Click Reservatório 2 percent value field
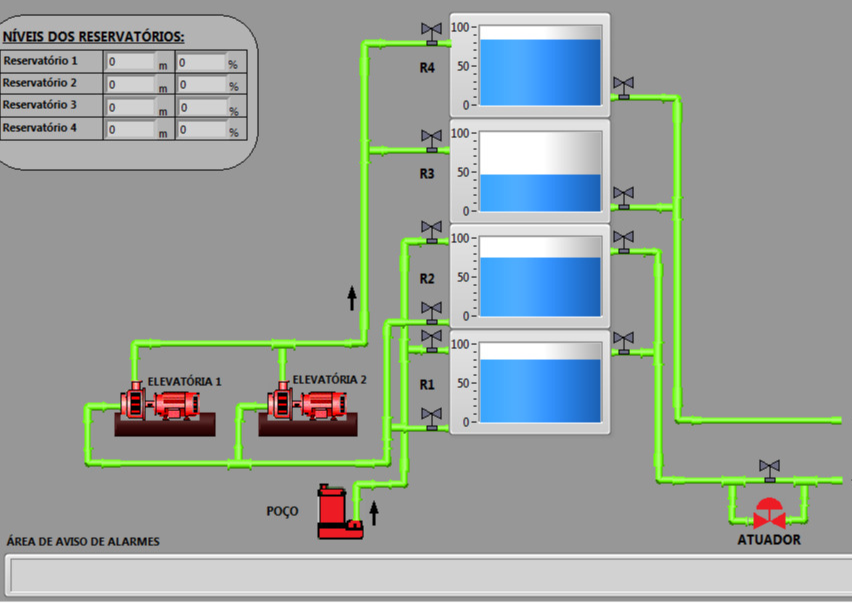Screen dimensions: 852x603 (x=202, y=84)
